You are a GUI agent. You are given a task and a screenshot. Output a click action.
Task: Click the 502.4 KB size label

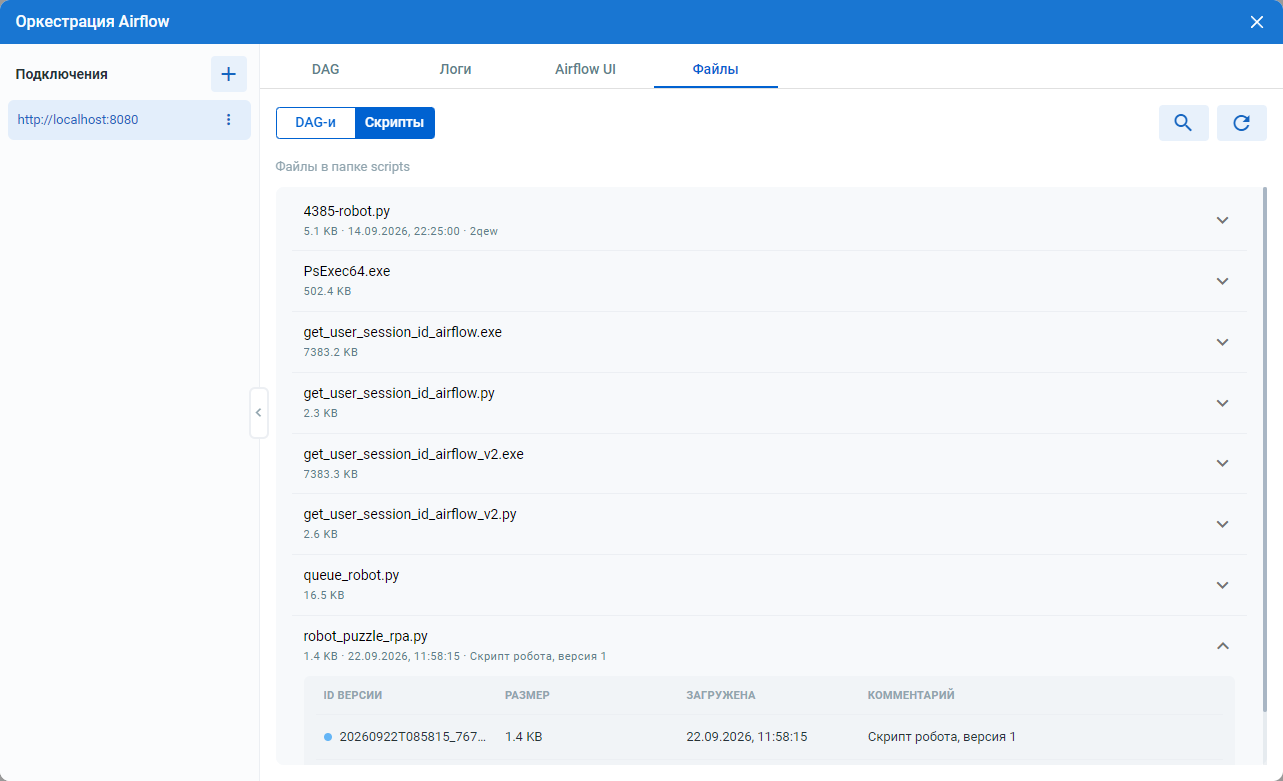tap(327, 292)
